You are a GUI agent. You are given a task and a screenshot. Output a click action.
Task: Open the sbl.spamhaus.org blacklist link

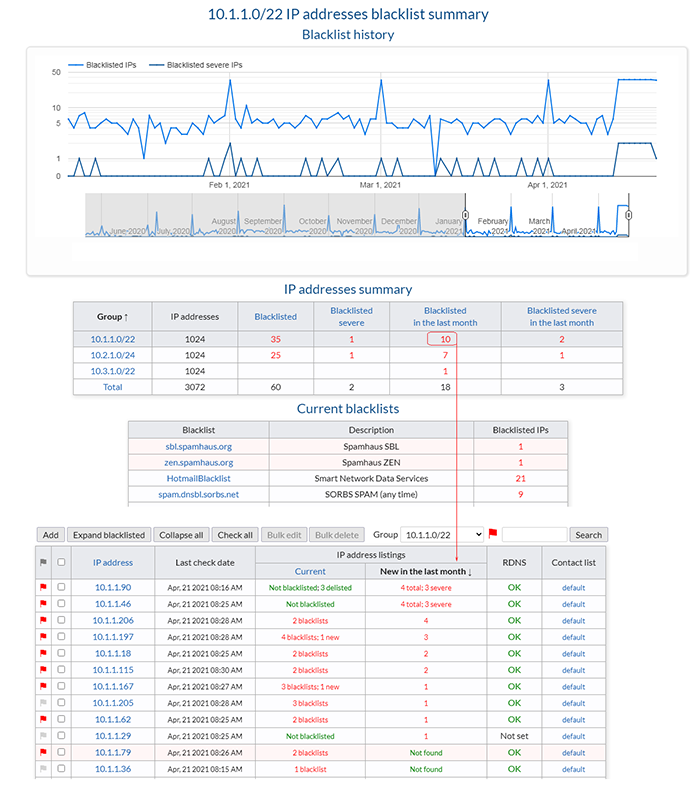click(x=198, y=446)
